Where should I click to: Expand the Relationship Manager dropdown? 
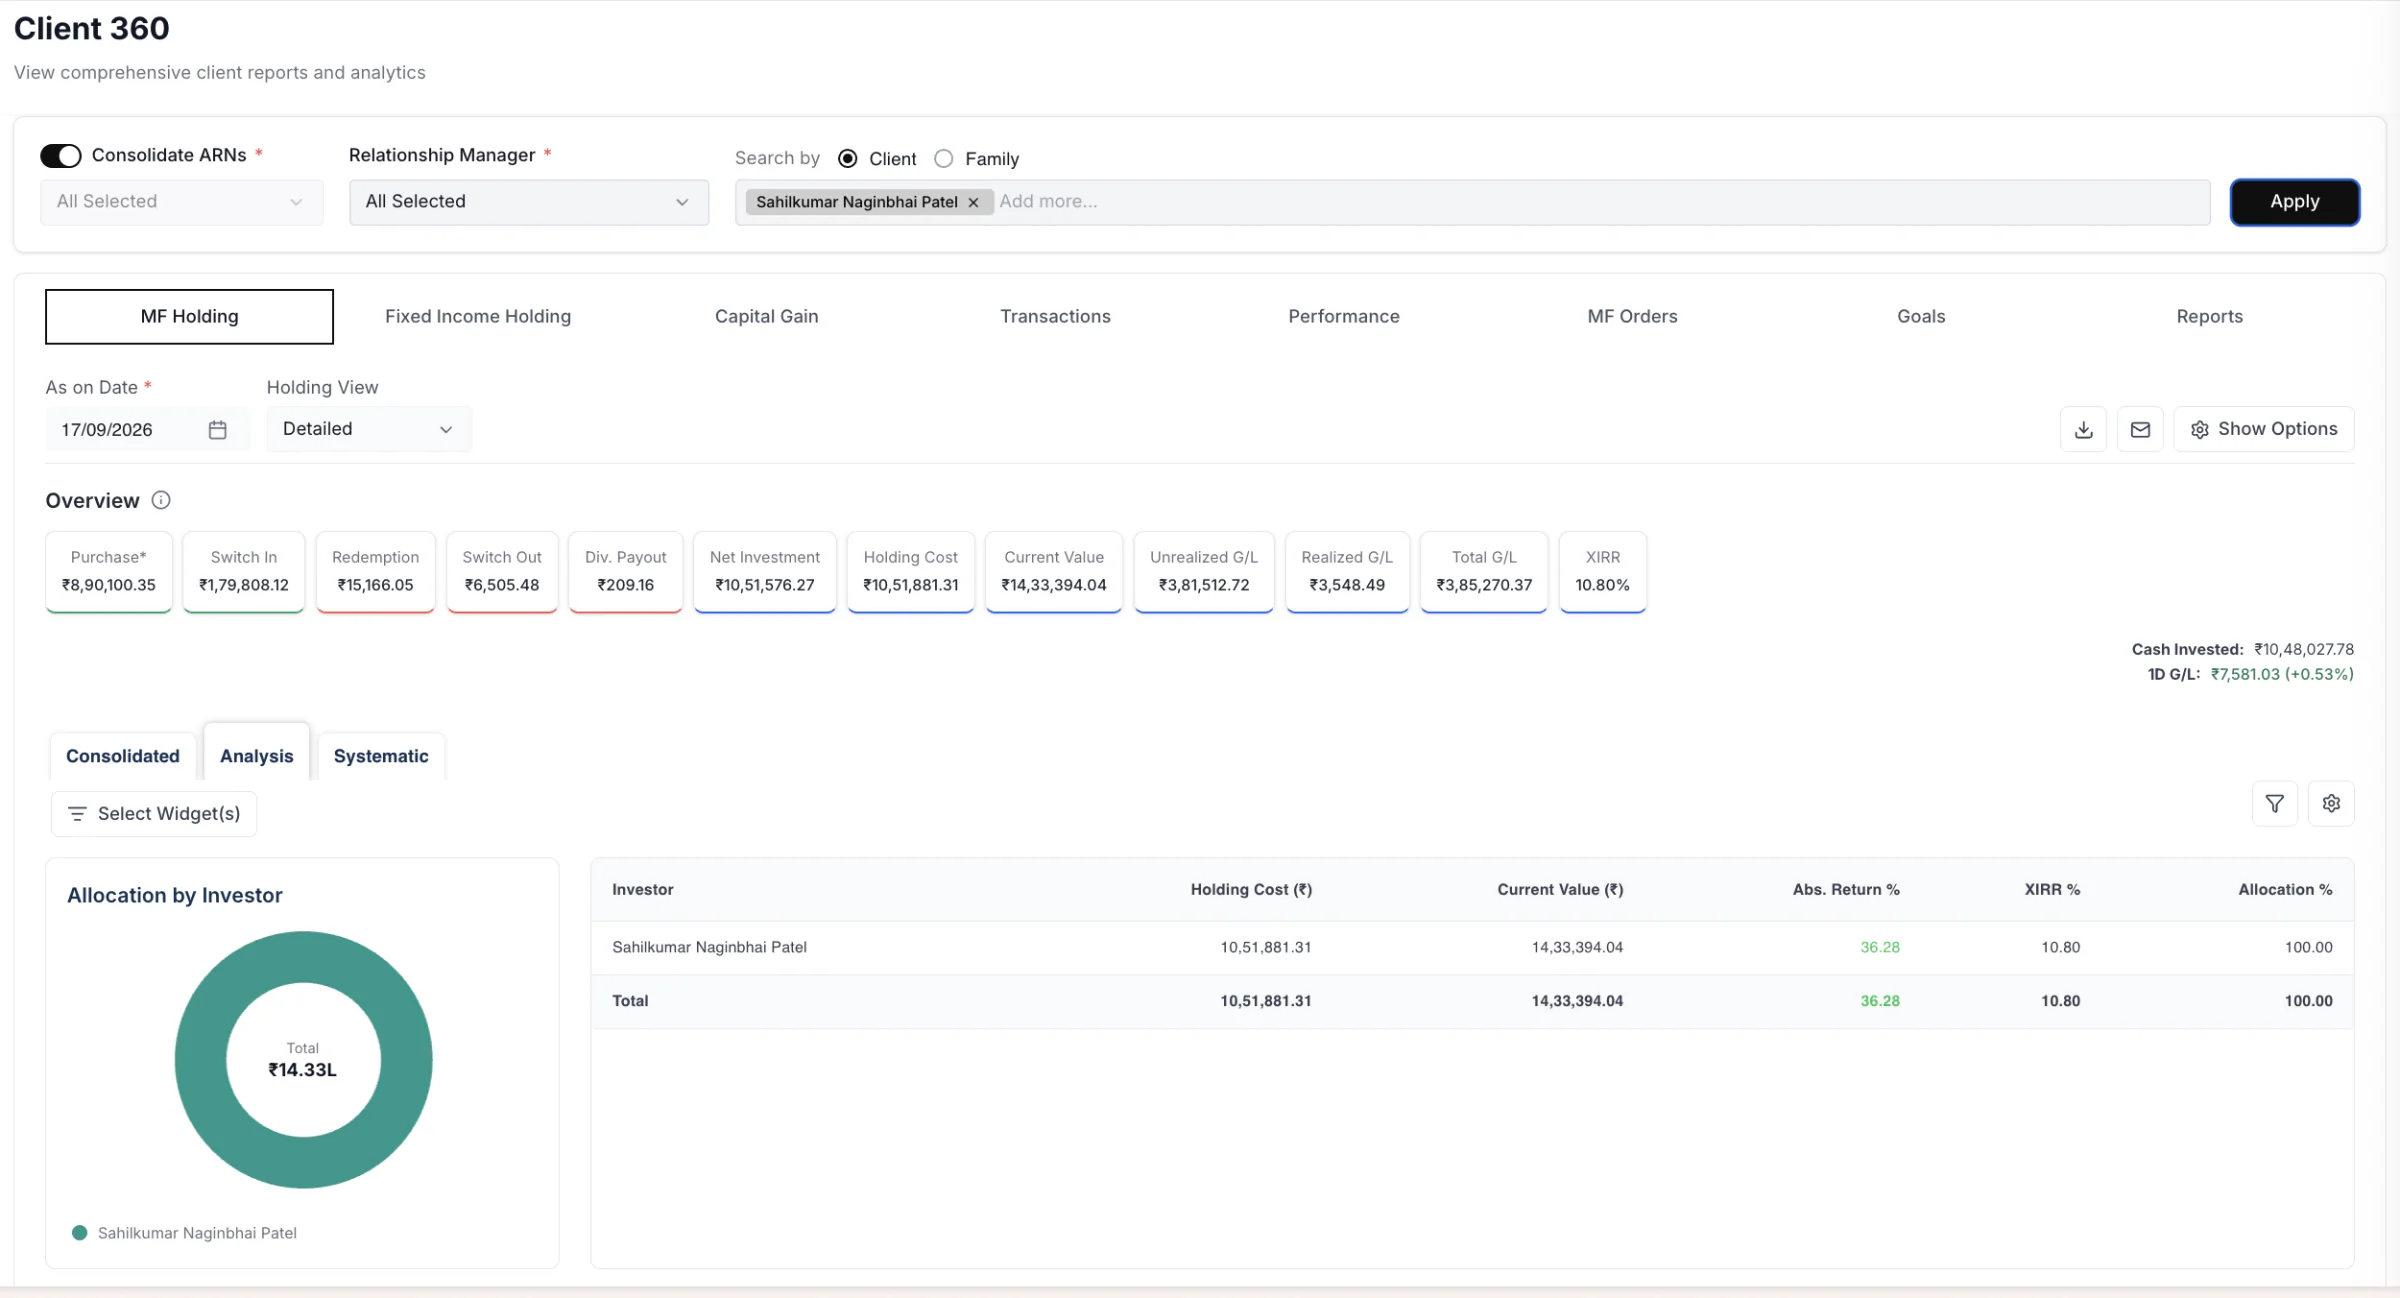pos(529,202)
